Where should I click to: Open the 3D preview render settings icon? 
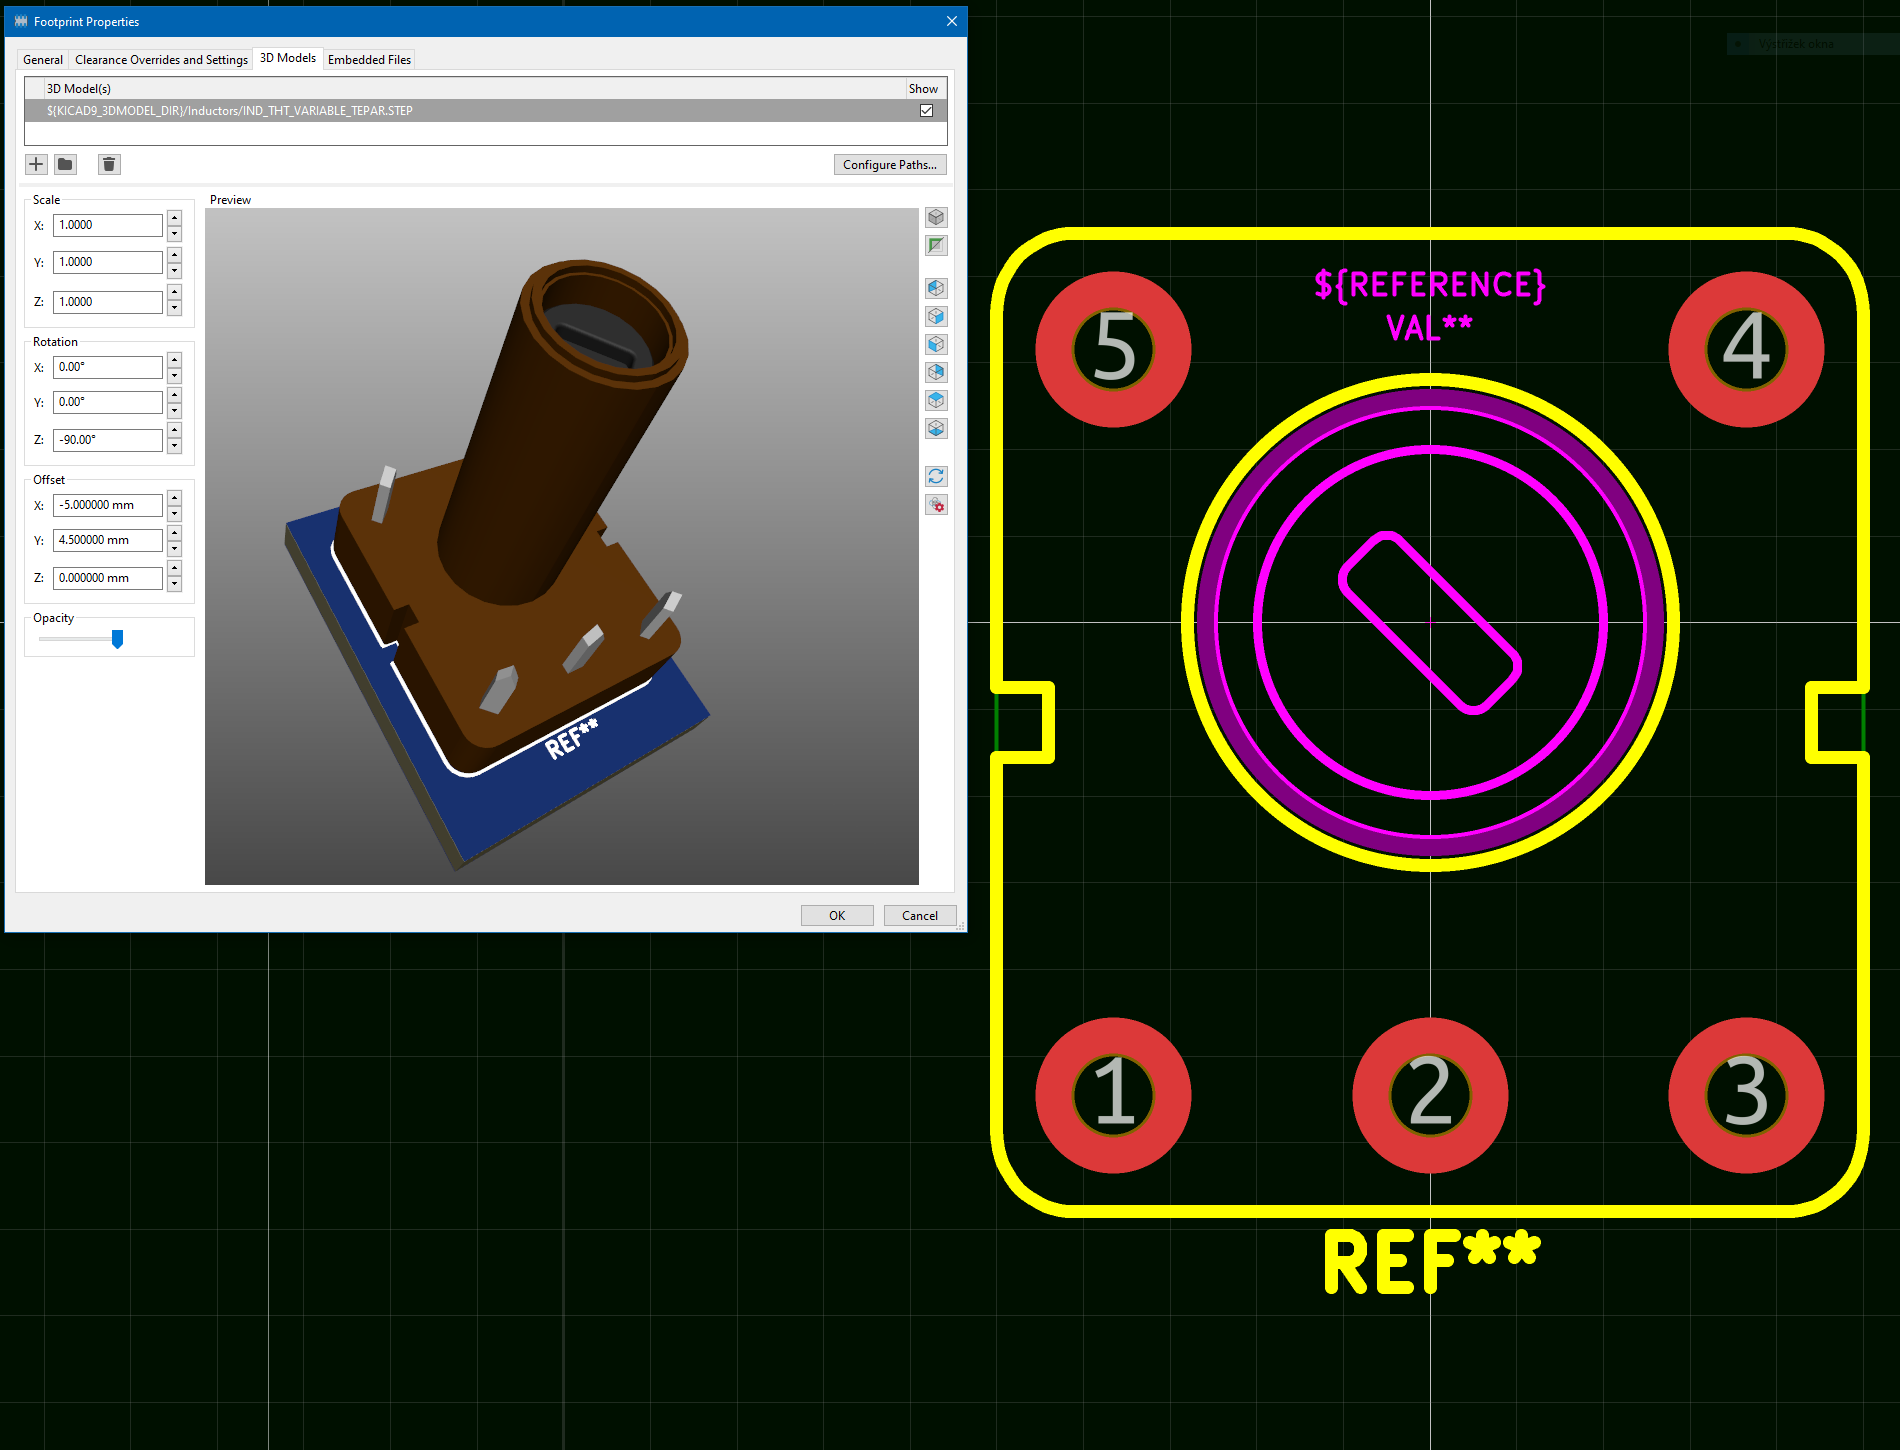tap(936, 505)
